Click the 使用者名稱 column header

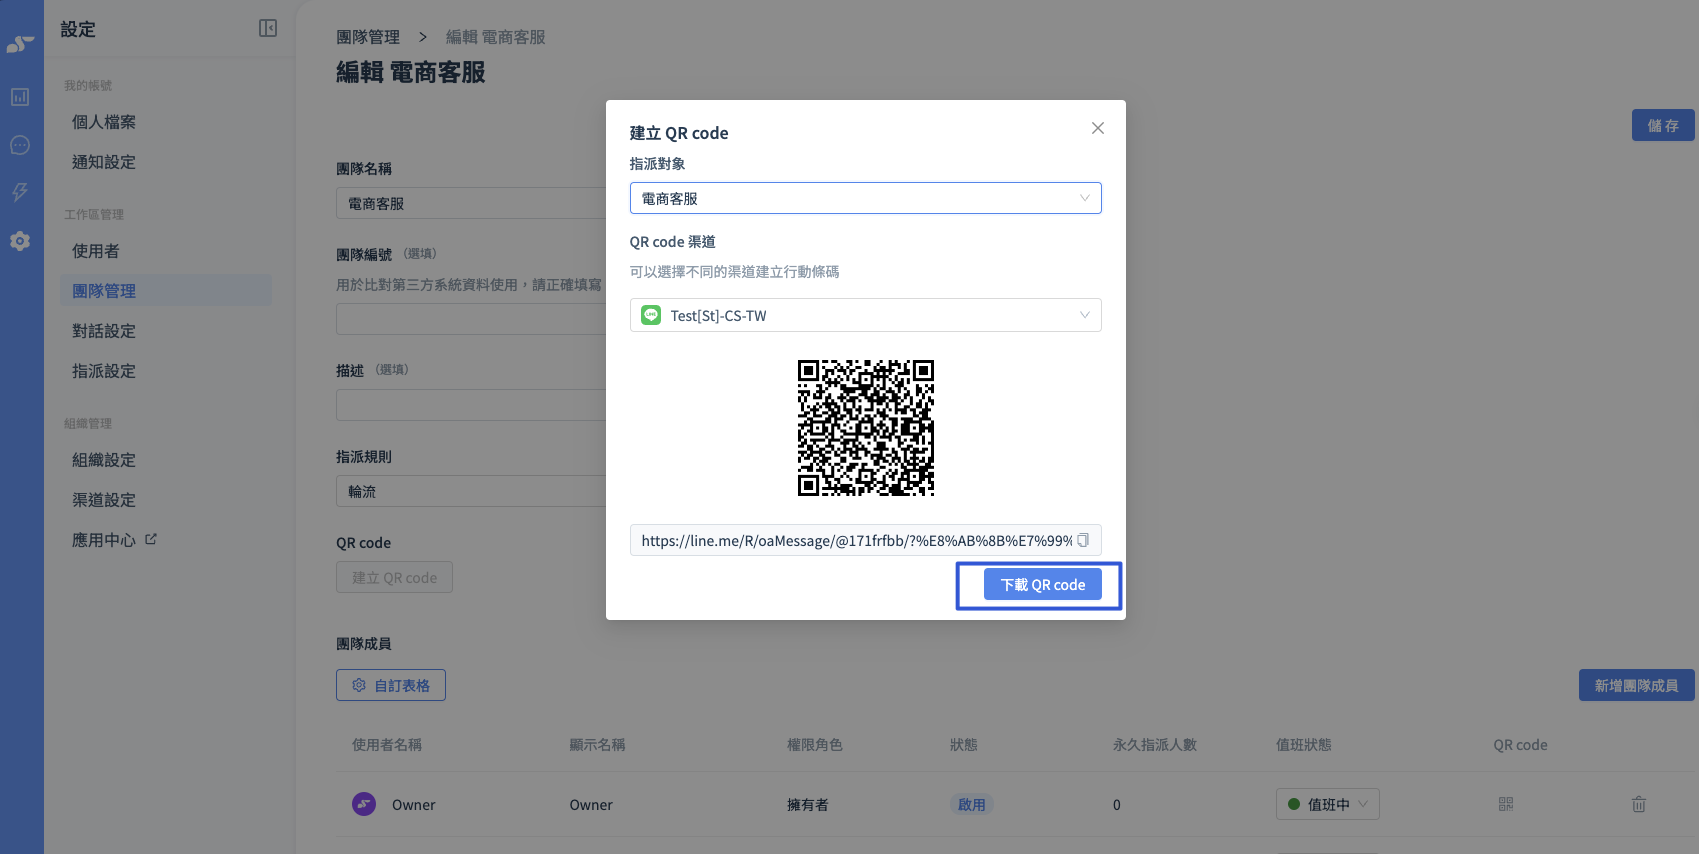pyautogui.click(x=387, y=745)
